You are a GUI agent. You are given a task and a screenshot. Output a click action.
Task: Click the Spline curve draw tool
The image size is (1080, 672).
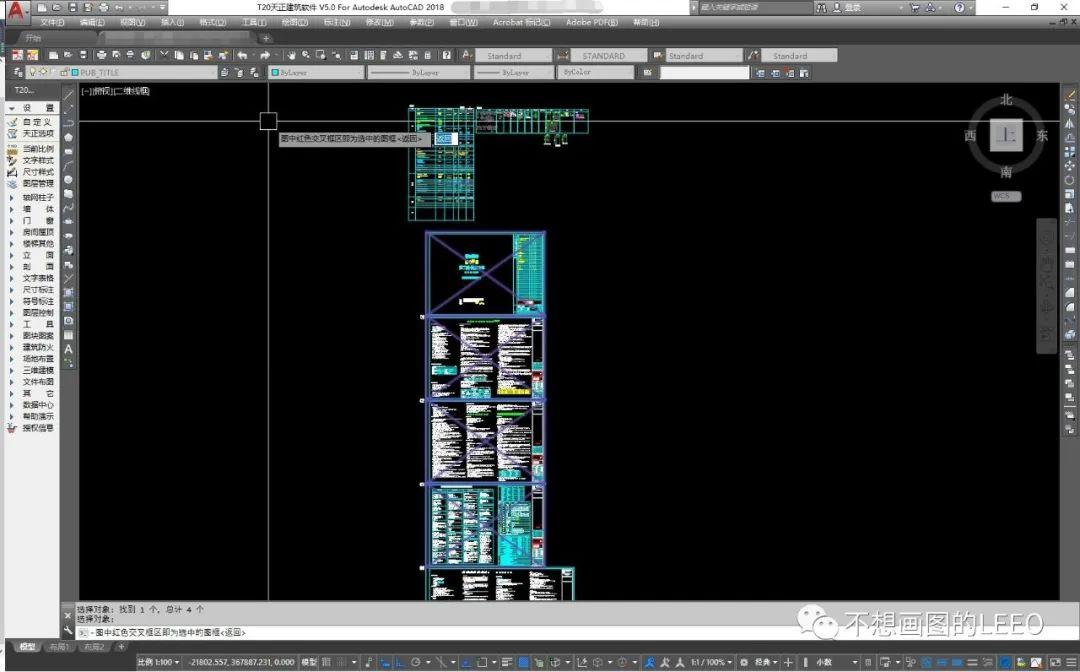[x=68, y=208]
